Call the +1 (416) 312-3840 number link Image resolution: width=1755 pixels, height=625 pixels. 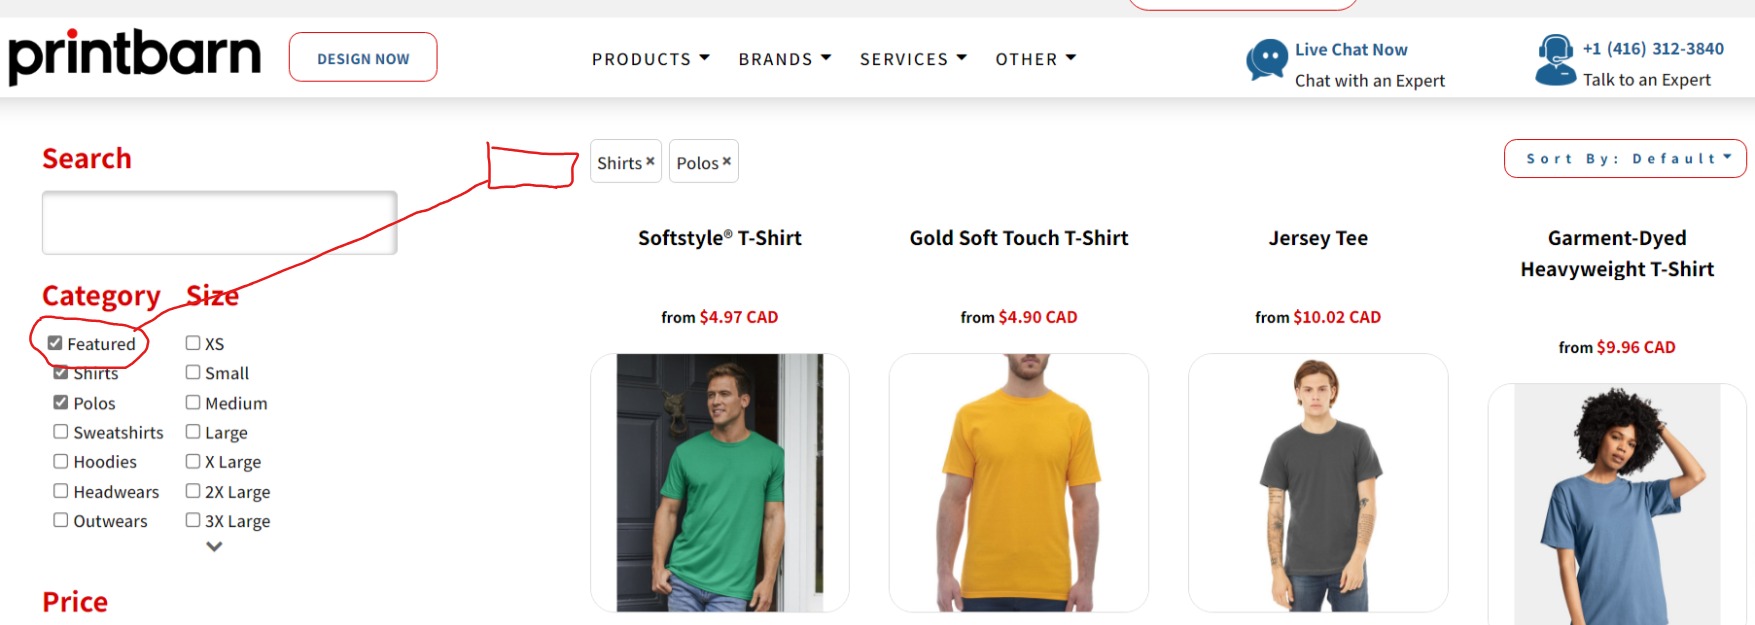[1653, 49]
